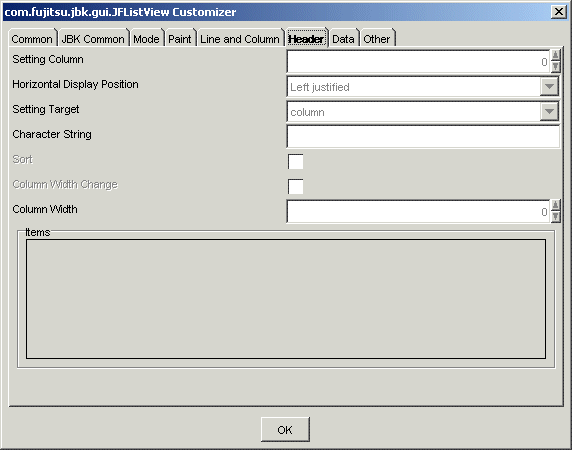Switch to the Common tab
This screenshot has width=572, height=450.
click(x=32, y=38)
